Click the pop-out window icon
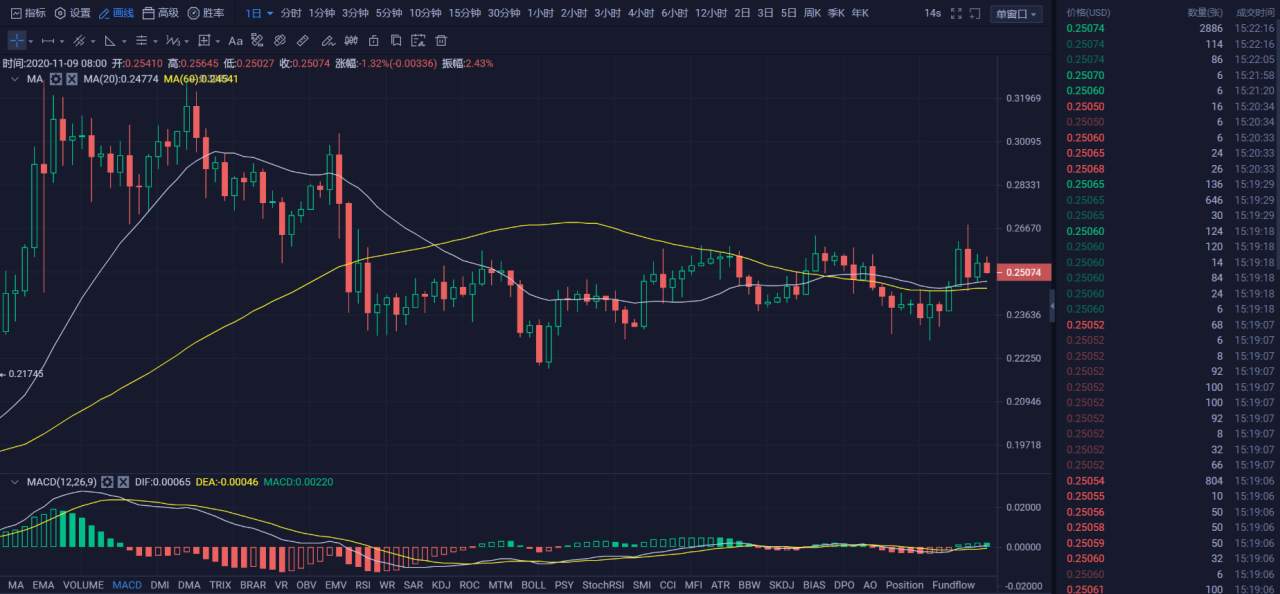The image size is (1280, 594). coord(975,14)
